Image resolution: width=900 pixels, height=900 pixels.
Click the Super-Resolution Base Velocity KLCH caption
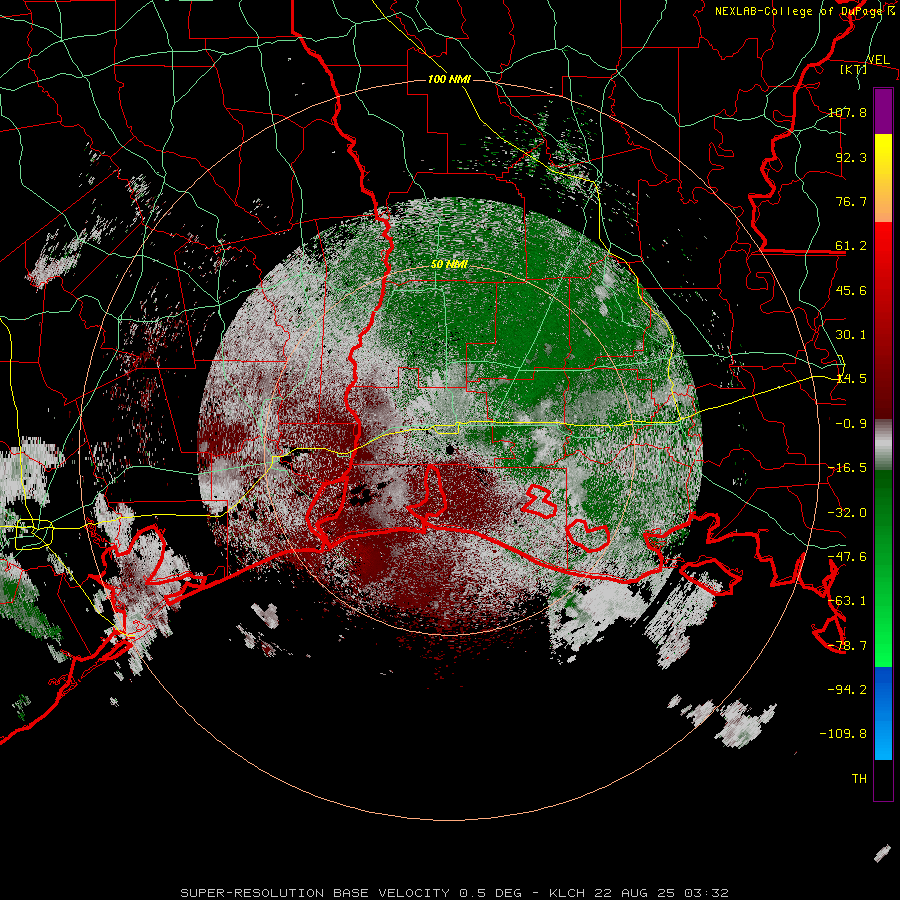click(x=454, y=893)
